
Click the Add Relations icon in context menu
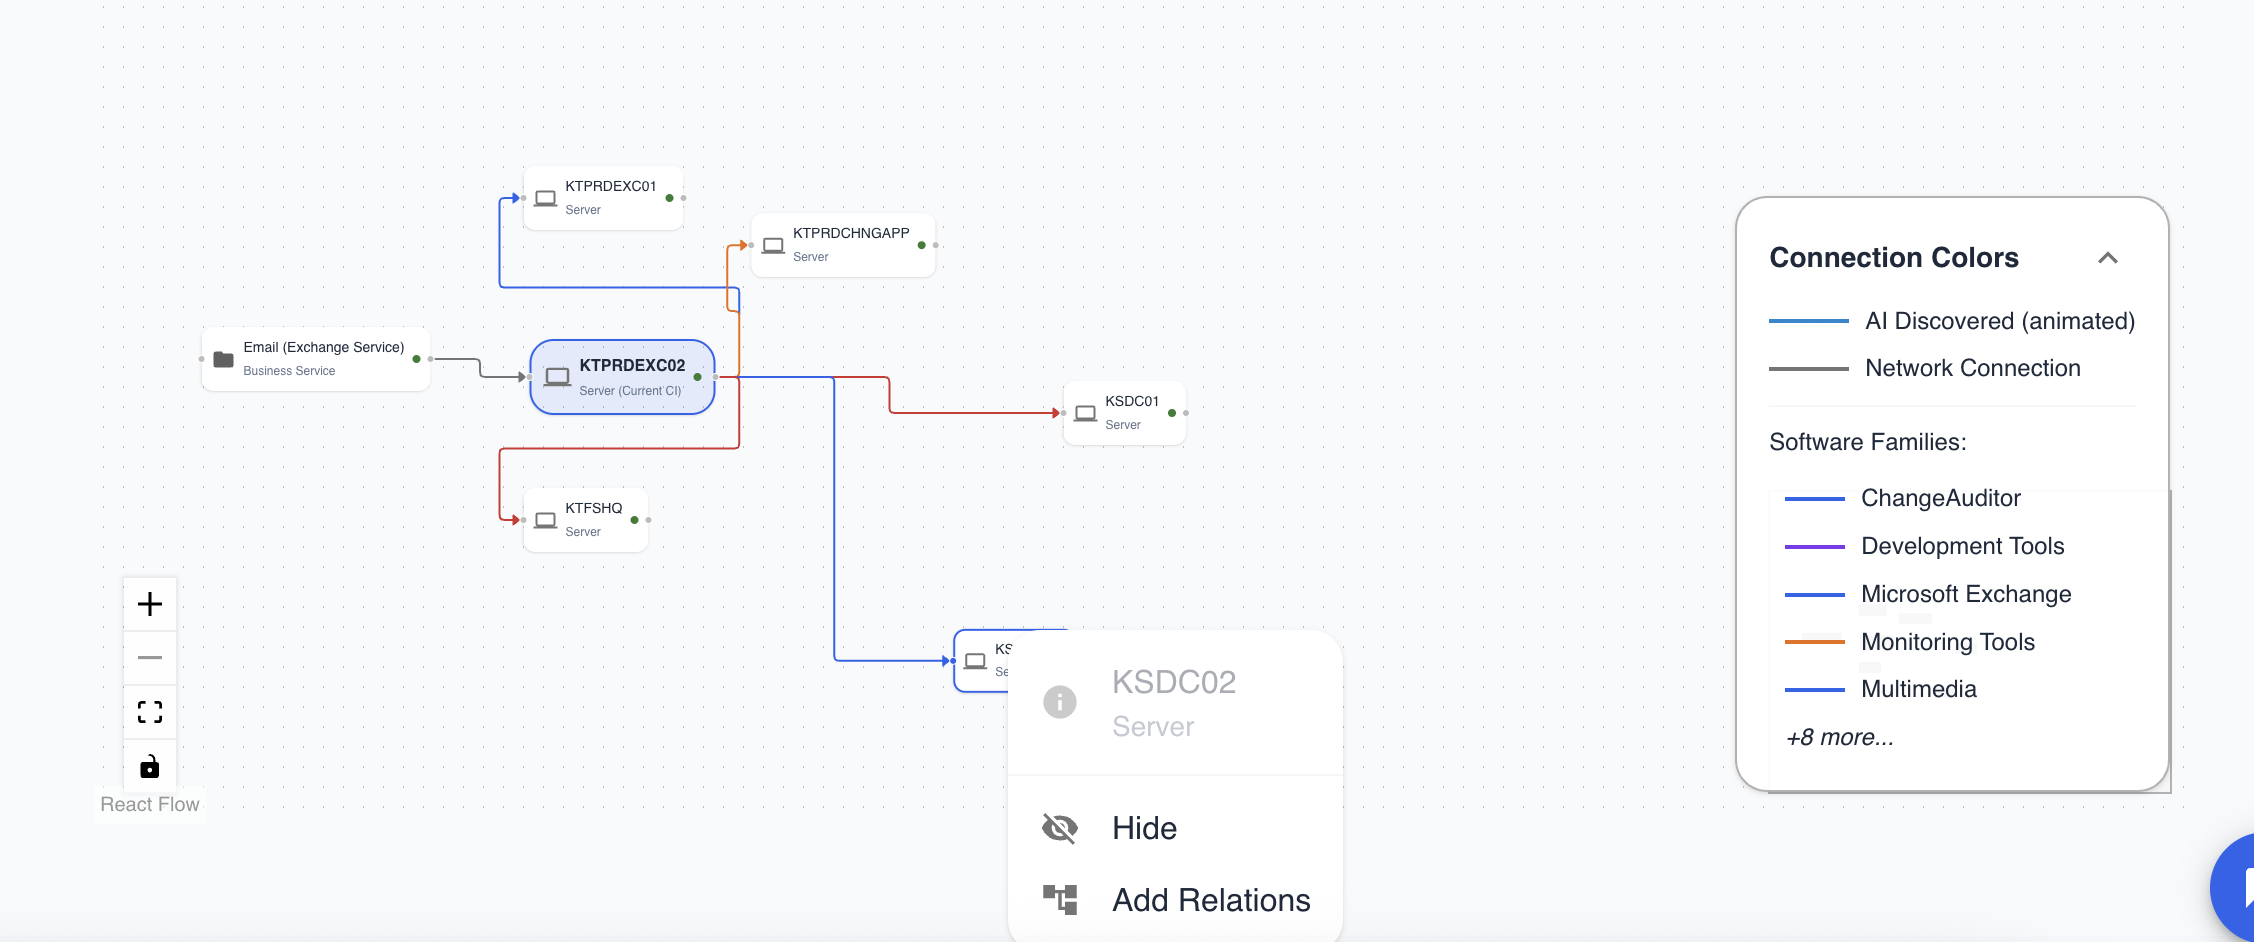(x=1061, y=899)
